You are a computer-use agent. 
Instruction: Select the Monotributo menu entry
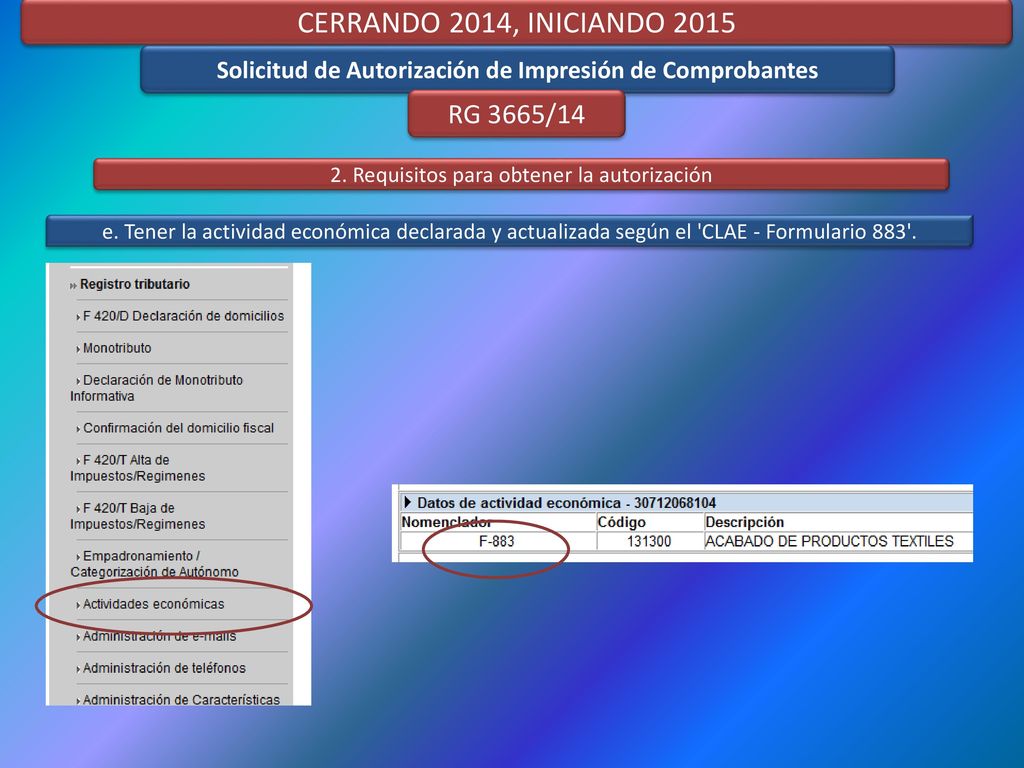click(x=117, y=348)
